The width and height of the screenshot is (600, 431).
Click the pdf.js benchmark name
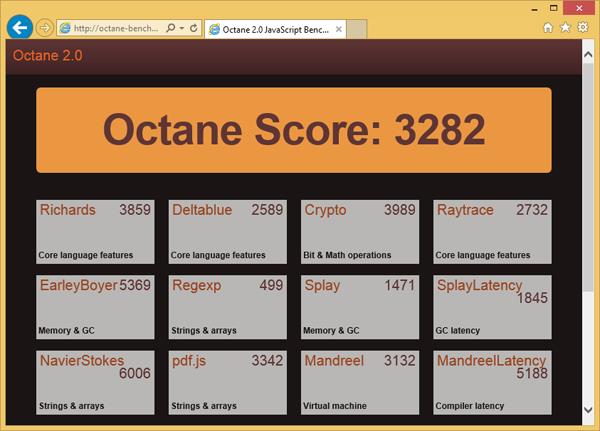pyautogui.click(x=189, y=361)
